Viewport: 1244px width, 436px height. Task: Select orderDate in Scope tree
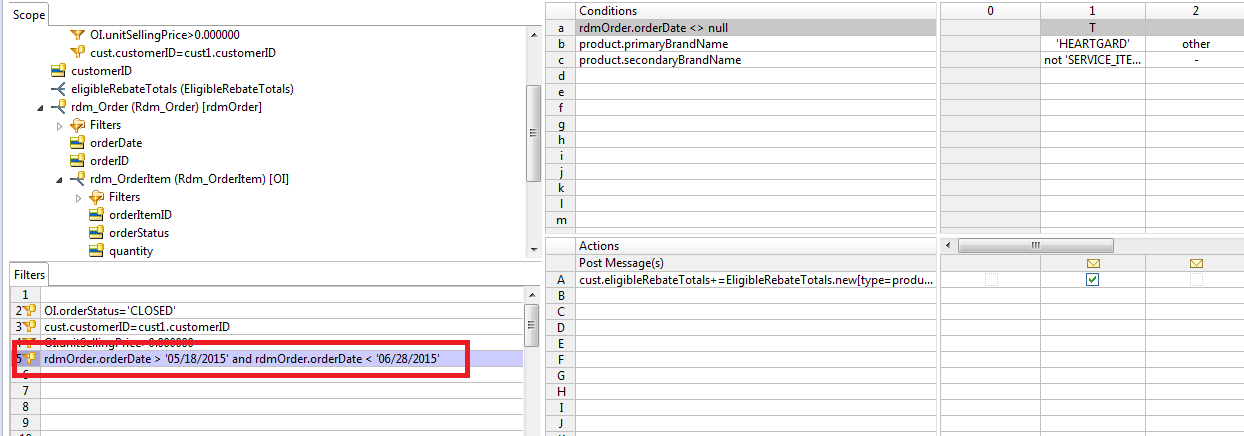pos(116,143)
